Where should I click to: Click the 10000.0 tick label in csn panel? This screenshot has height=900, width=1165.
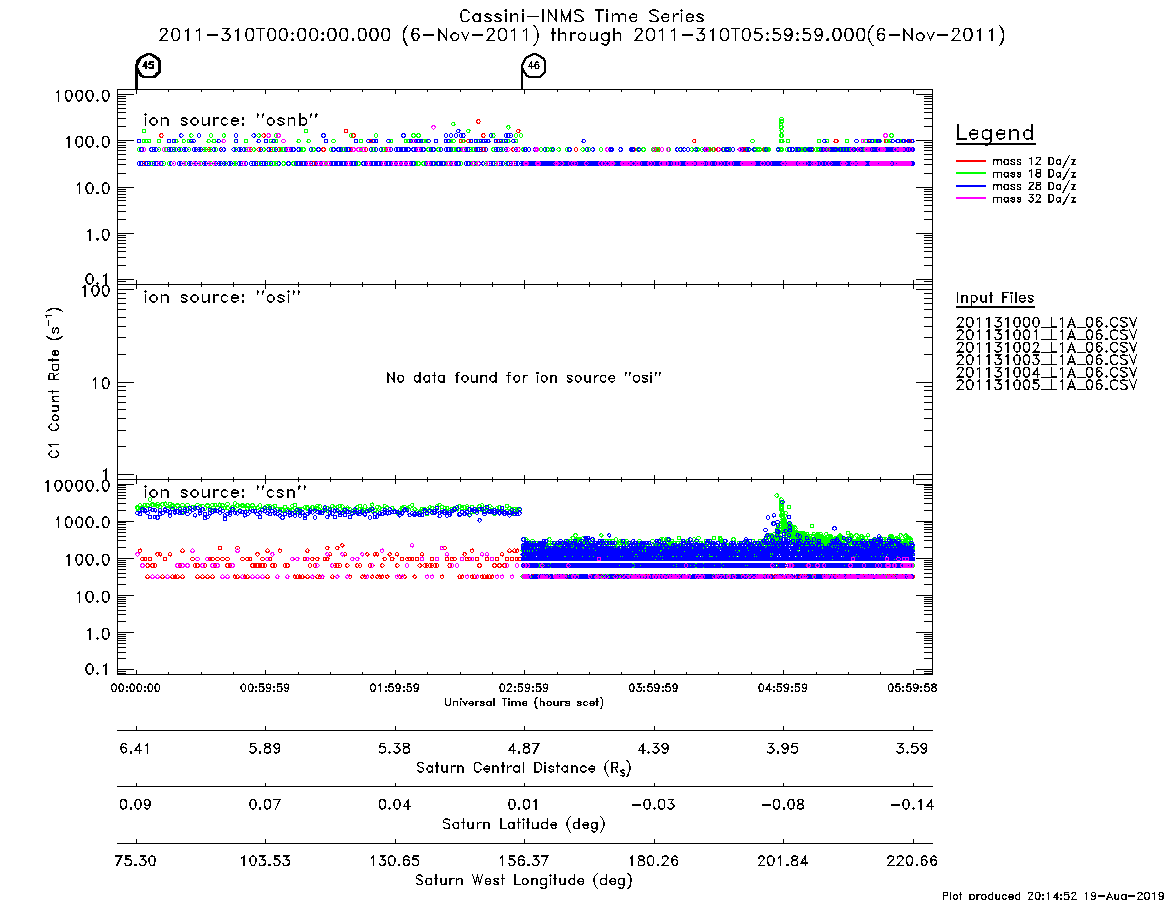click(77, 486)
